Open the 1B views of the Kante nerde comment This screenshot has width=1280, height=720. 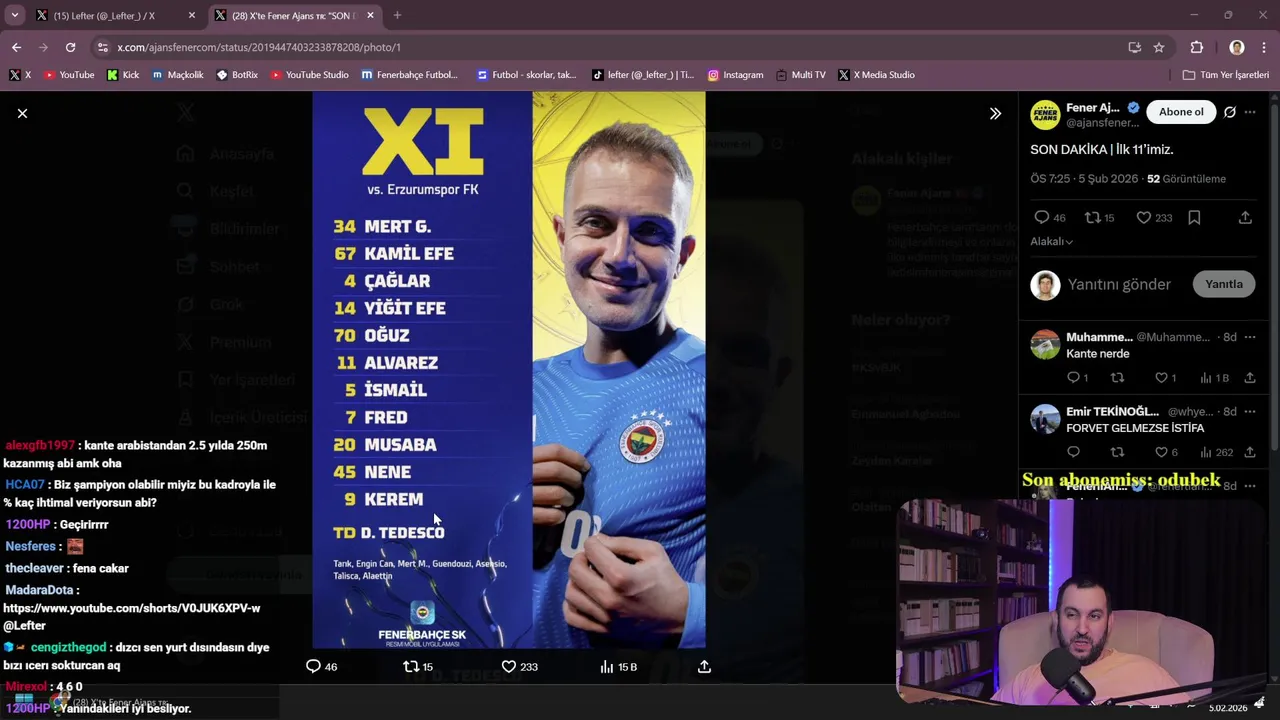click(x=1214, y=378)
